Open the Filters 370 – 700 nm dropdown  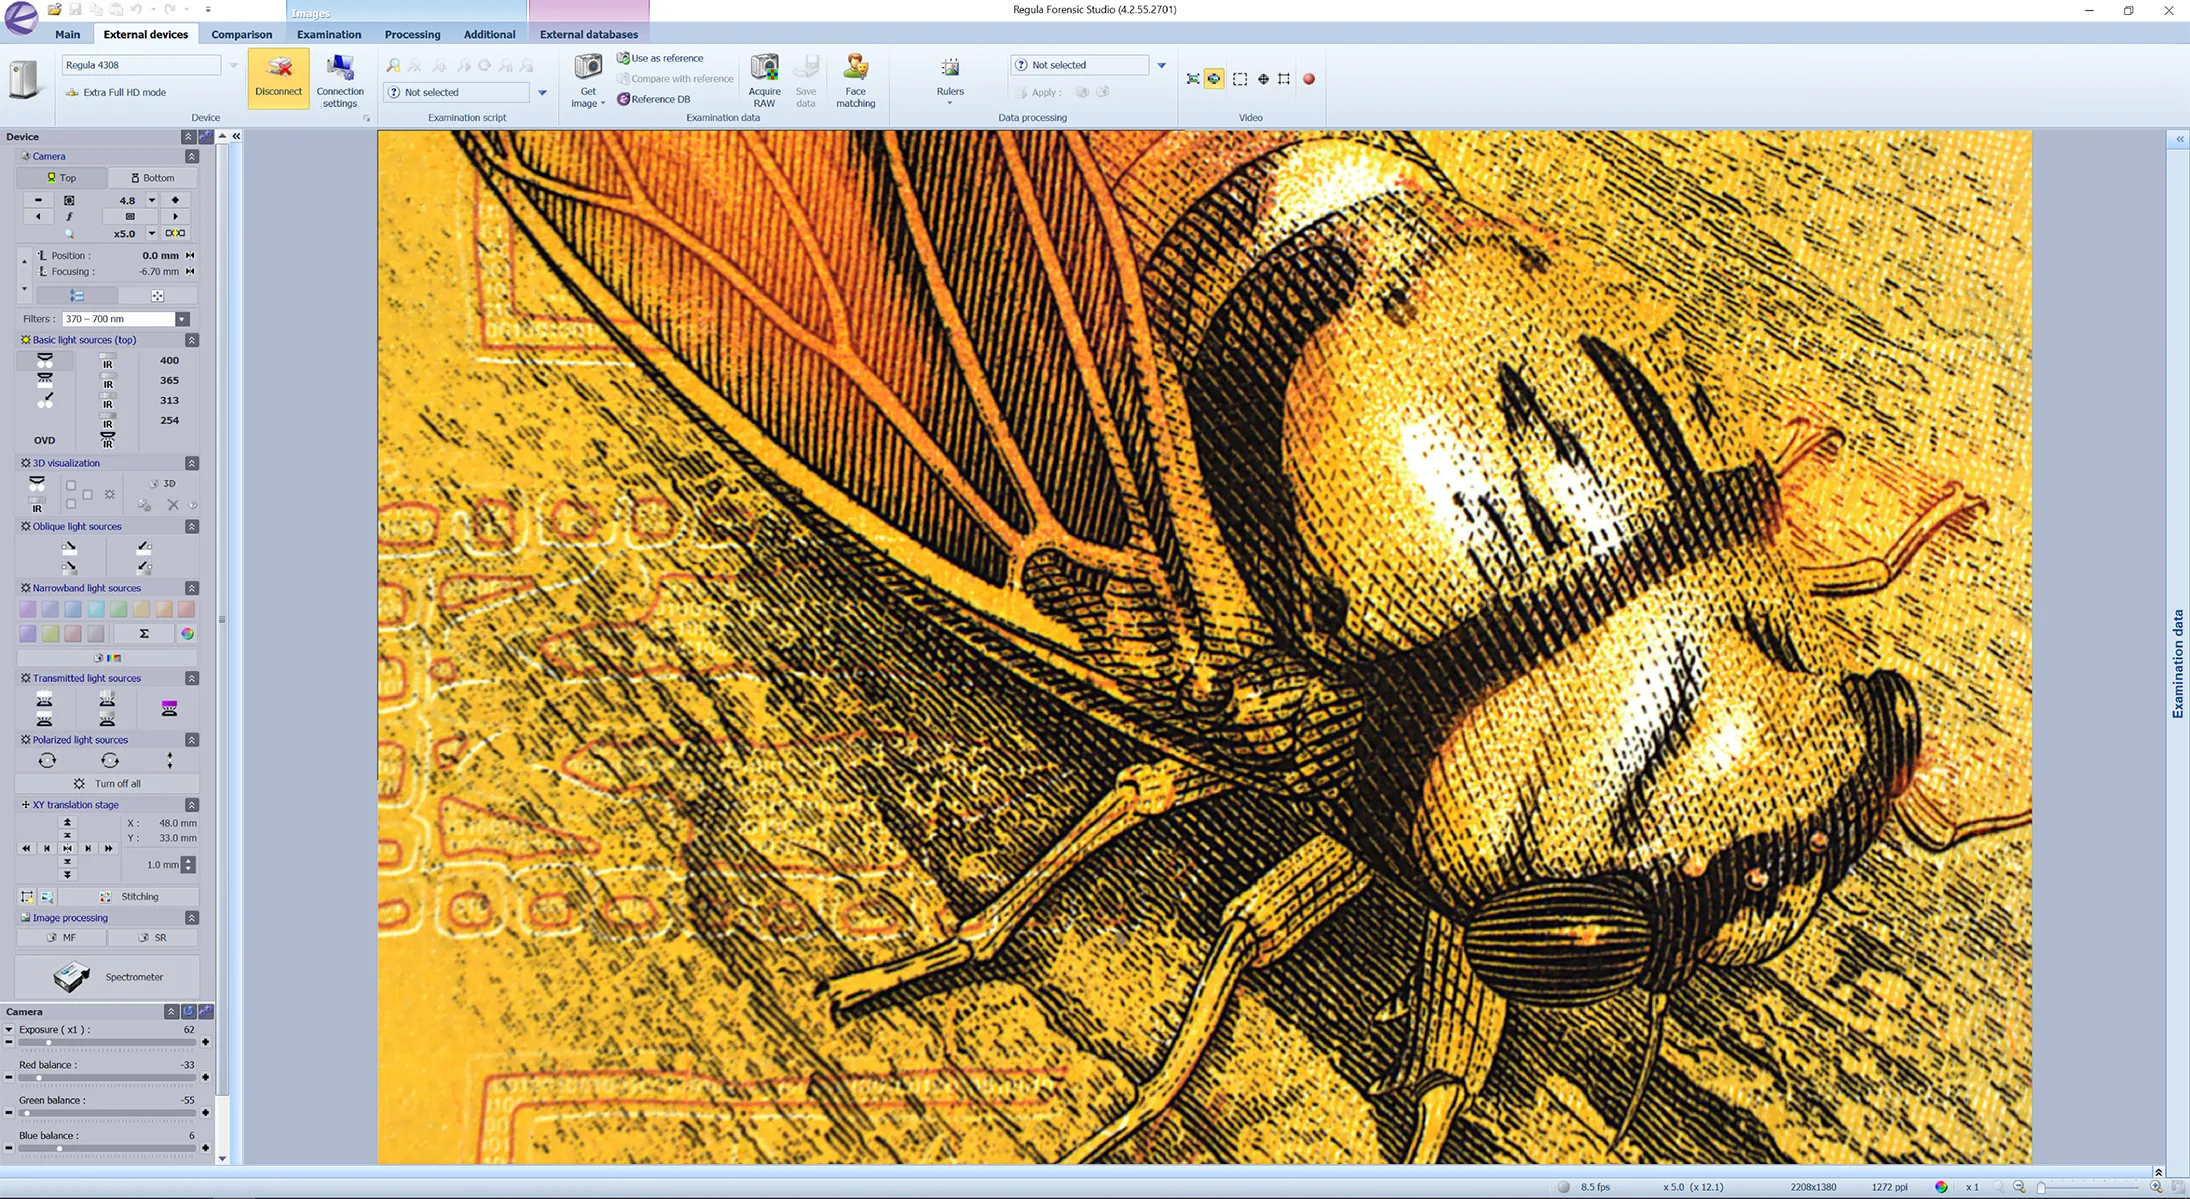click(x=182, y=319)
